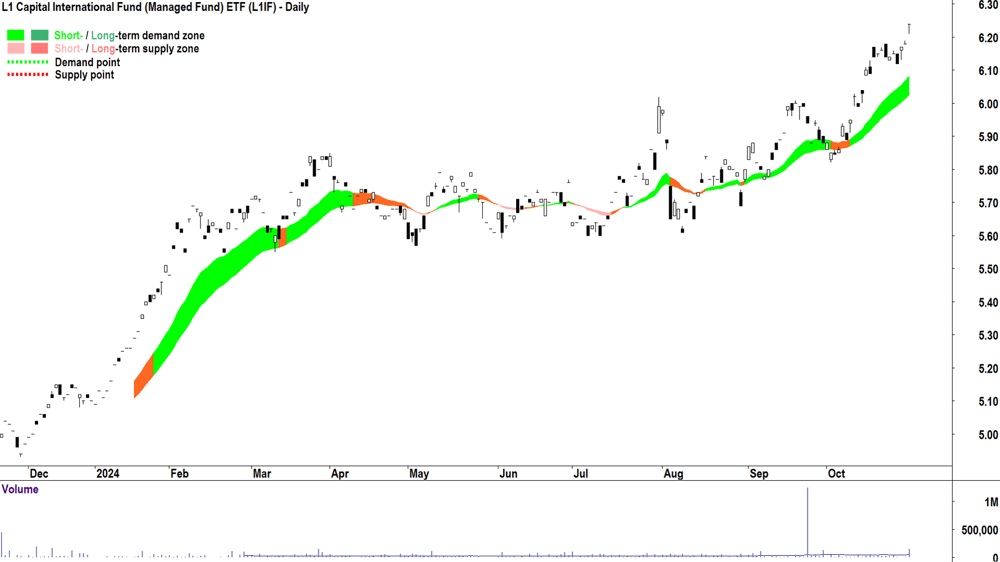Click the 'Short- / Long-term demand zone' legend text

129,36
